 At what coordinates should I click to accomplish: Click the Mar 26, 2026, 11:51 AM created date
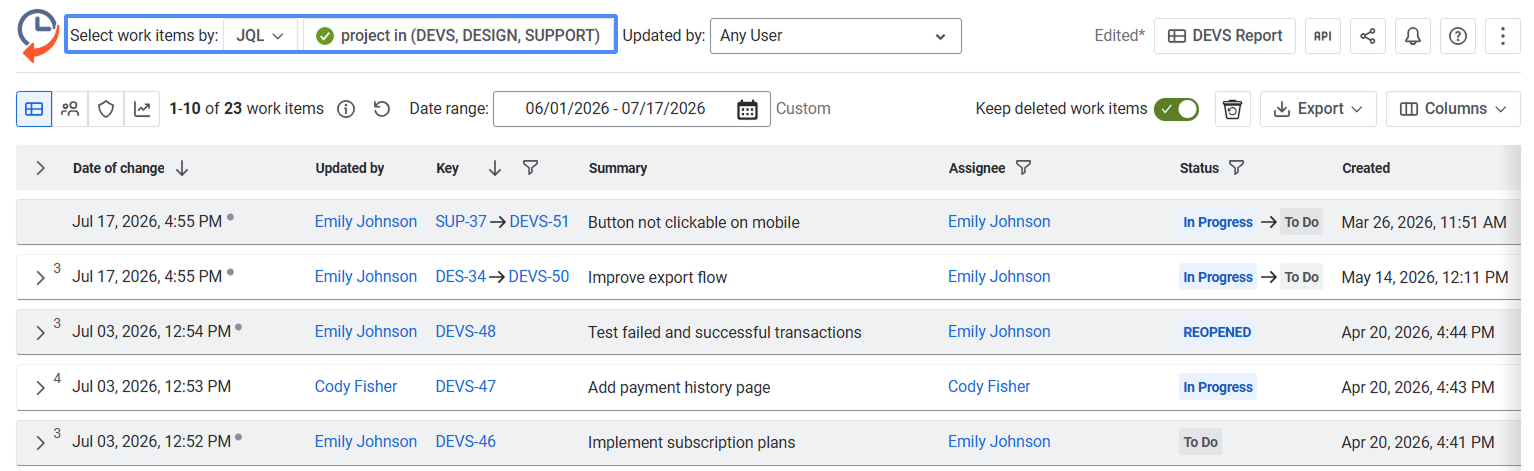click(1424, 222)
